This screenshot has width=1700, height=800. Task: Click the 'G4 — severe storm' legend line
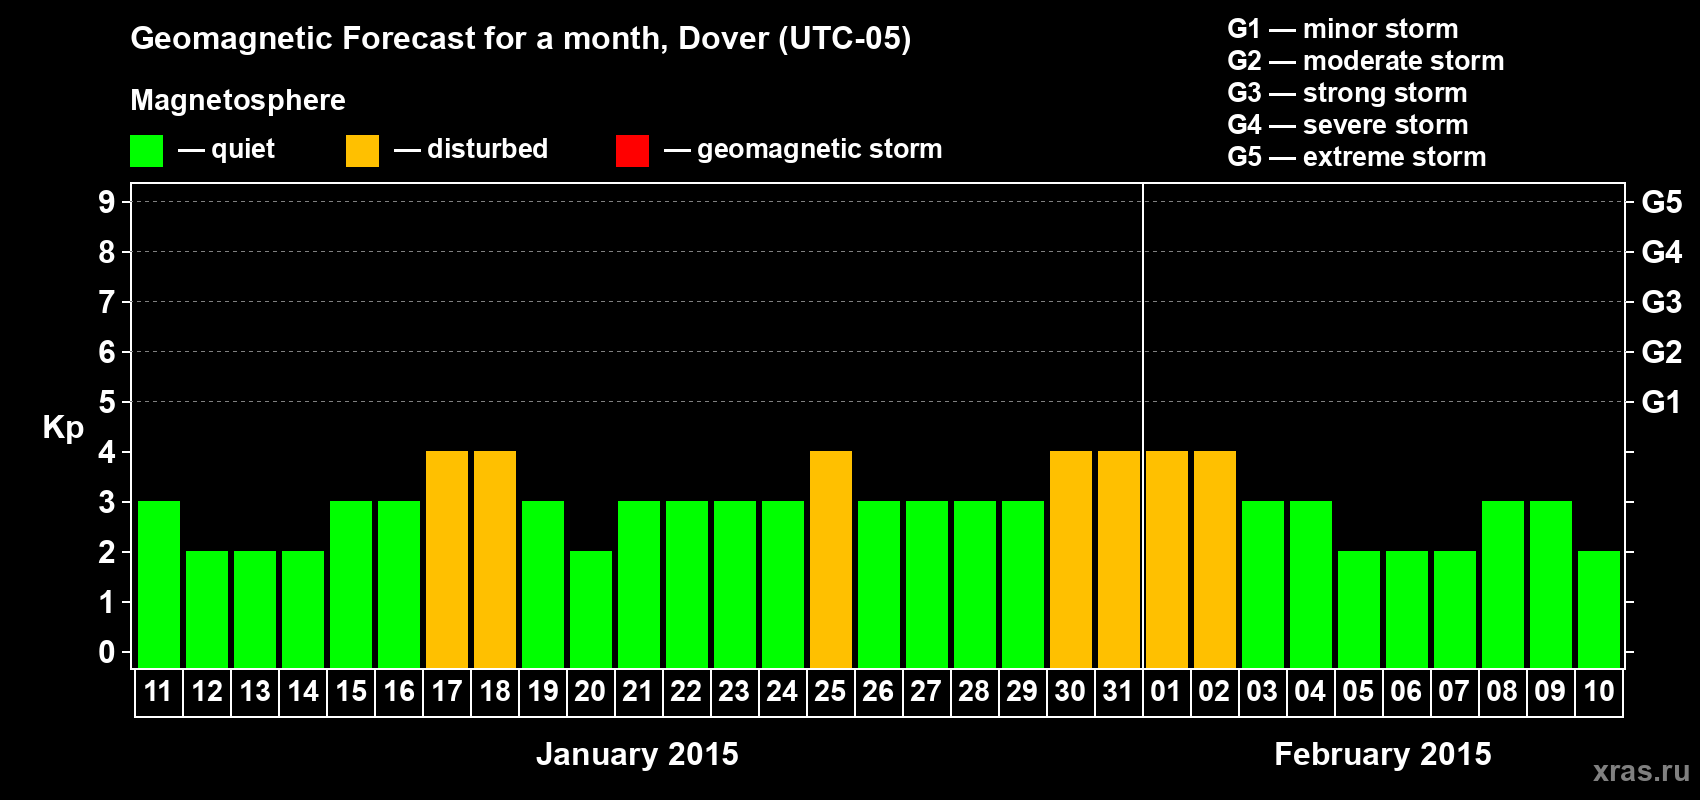pyautogui.click(x=1348, y=125)
